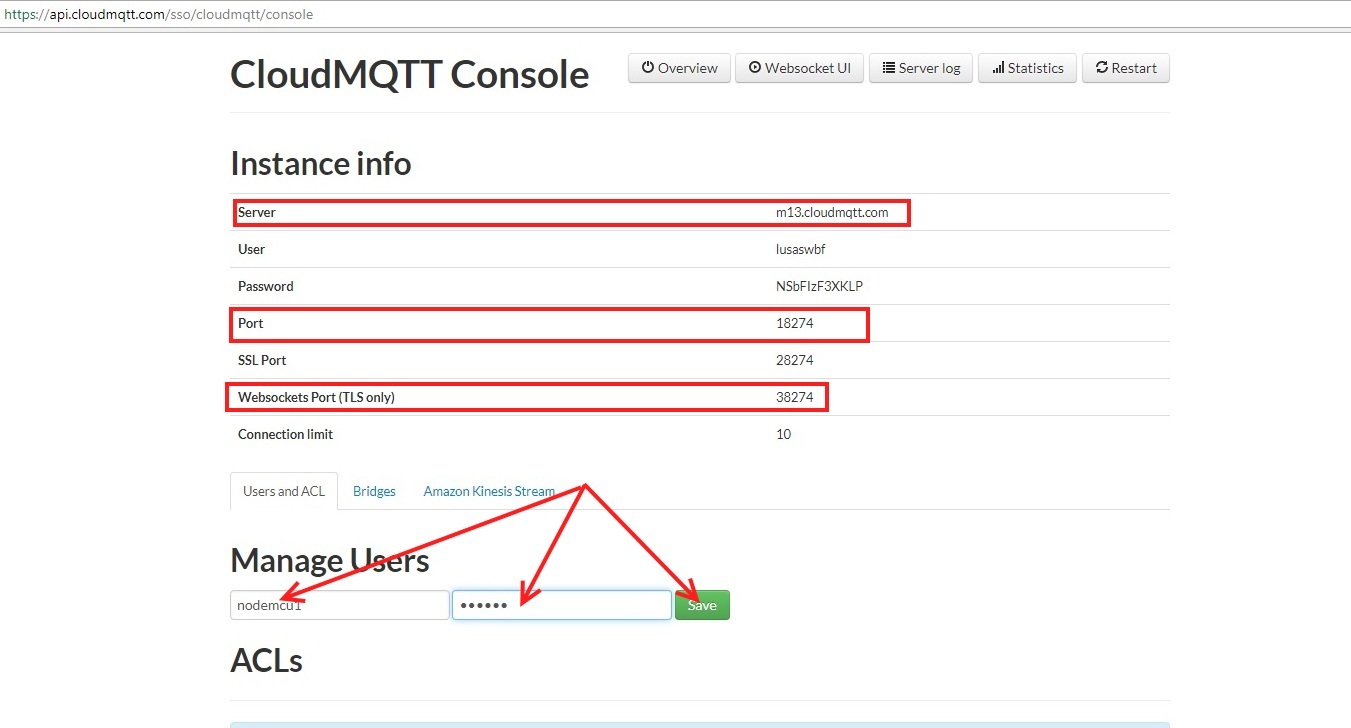1351x728 pixels.
Task: Save the new user
Action: click(x=702, y=605)
